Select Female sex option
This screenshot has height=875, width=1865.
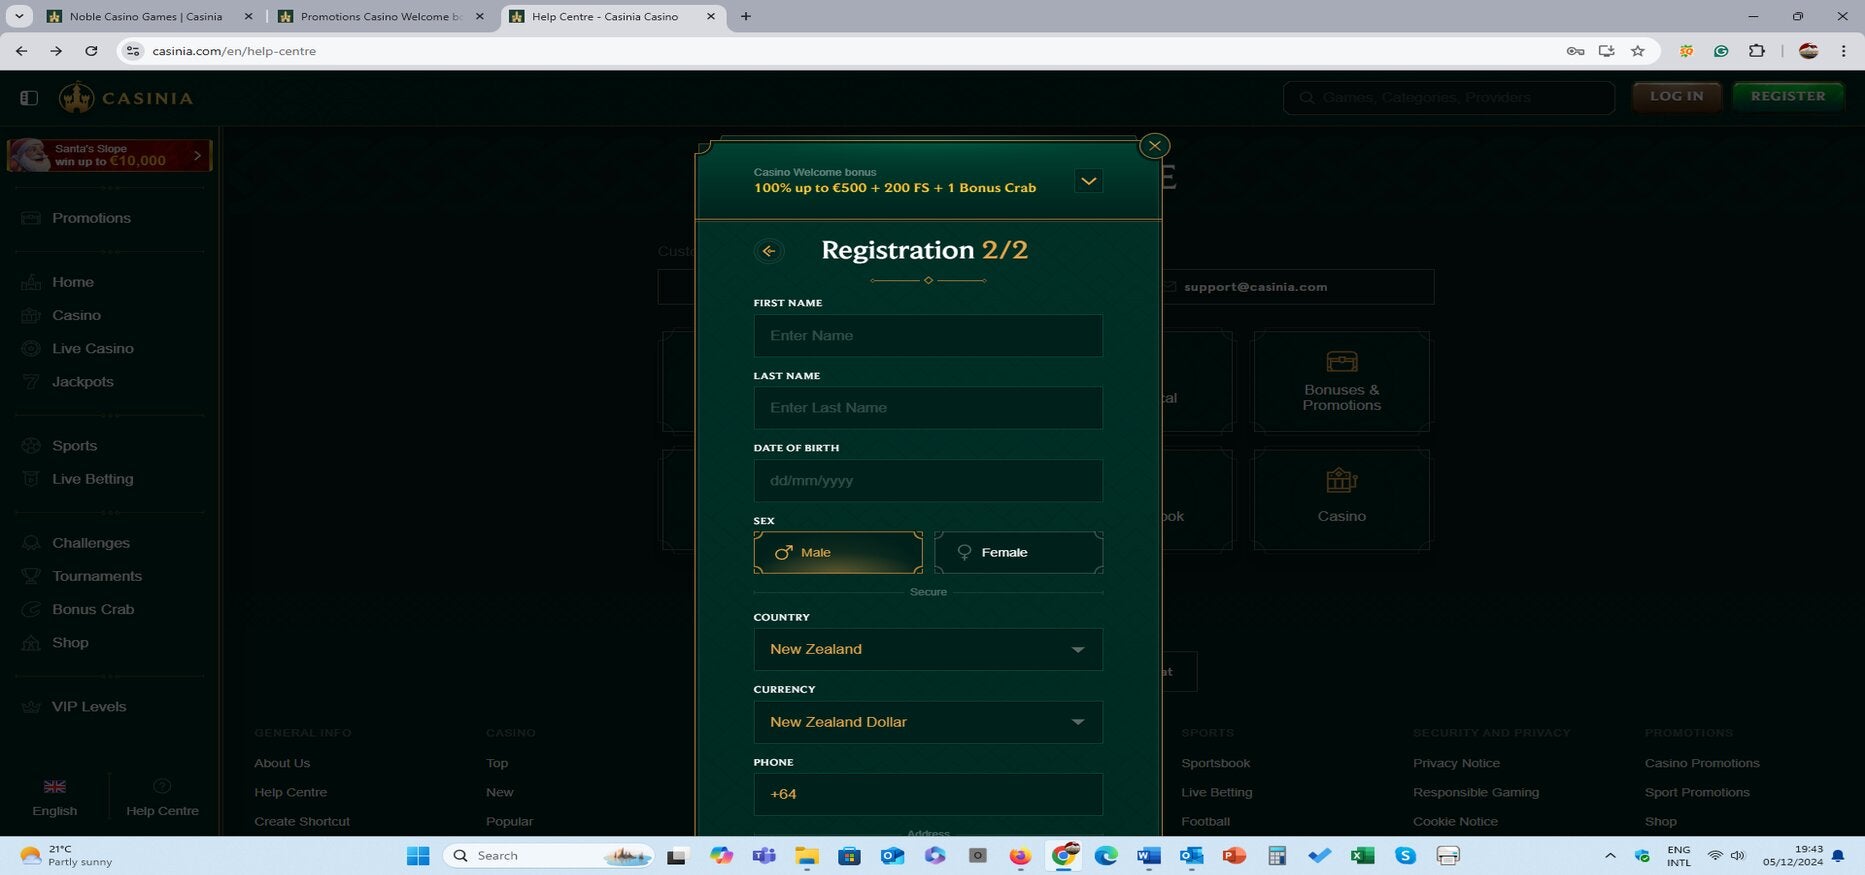click(1018, 552)
